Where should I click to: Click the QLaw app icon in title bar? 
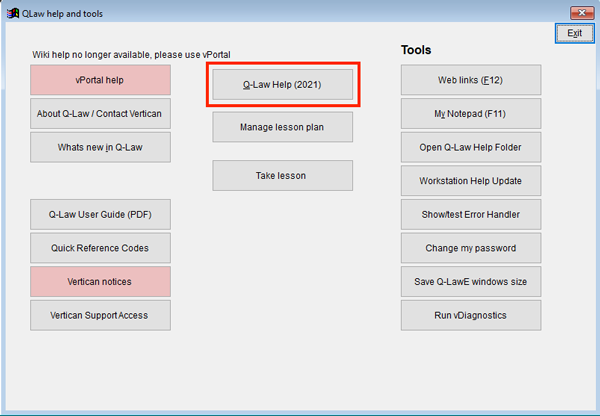13,13
